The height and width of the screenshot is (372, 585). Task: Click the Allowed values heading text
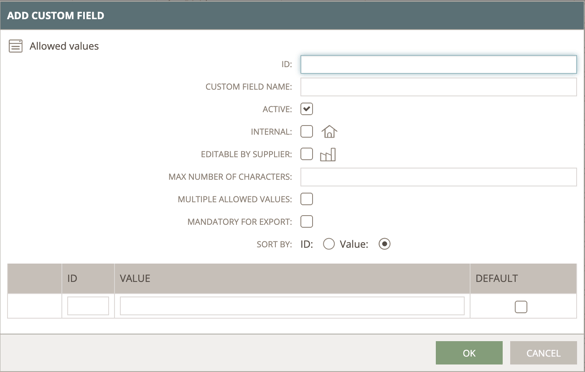[64, 46]
